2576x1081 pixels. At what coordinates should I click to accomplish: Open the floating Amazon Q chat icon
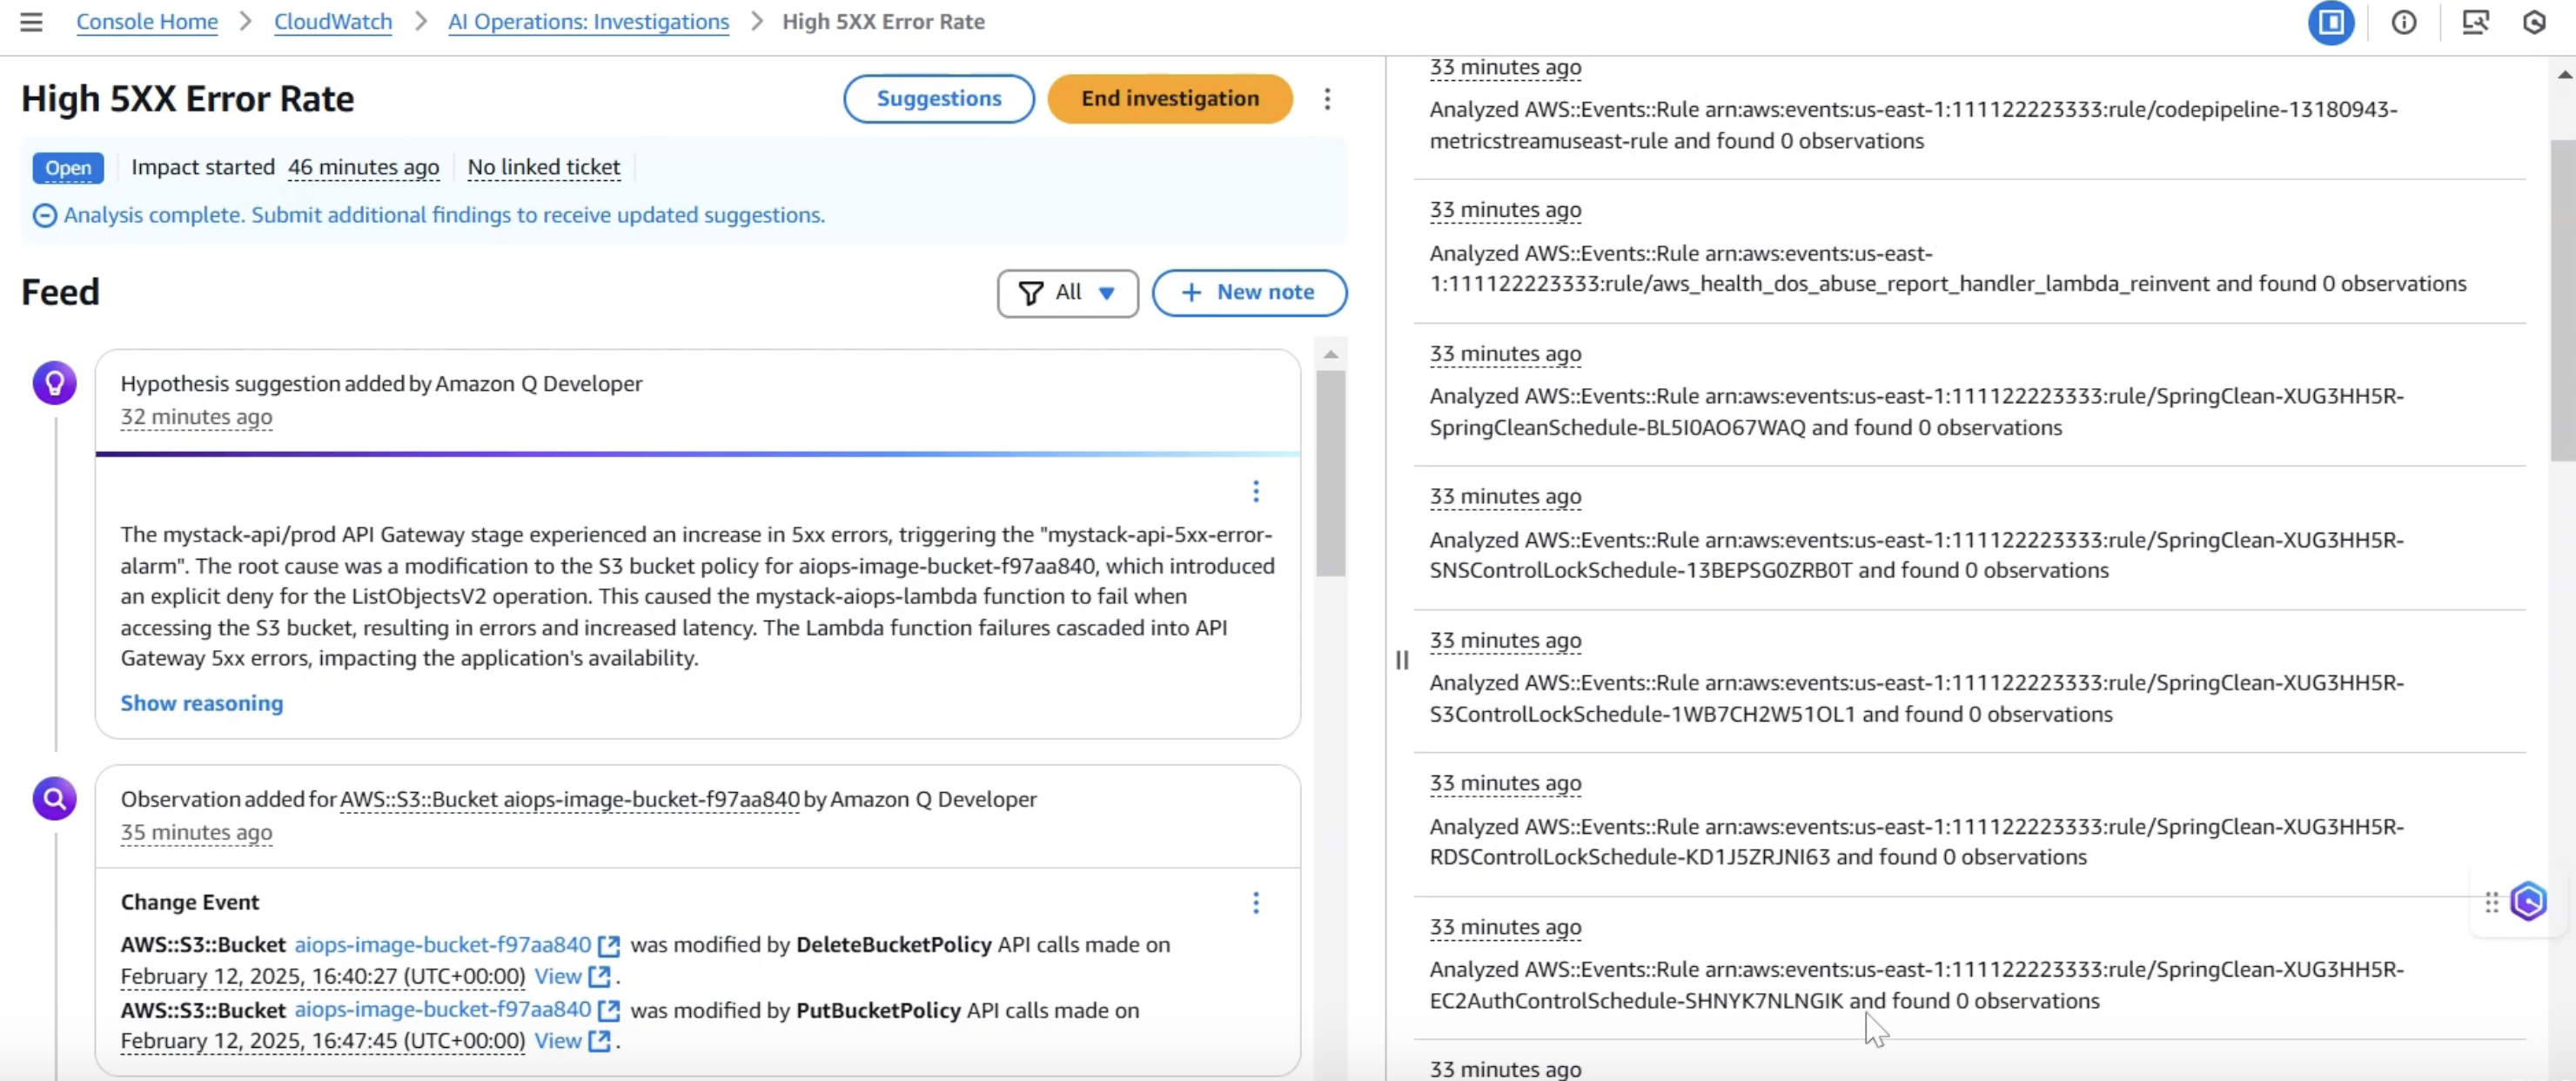2529,902
